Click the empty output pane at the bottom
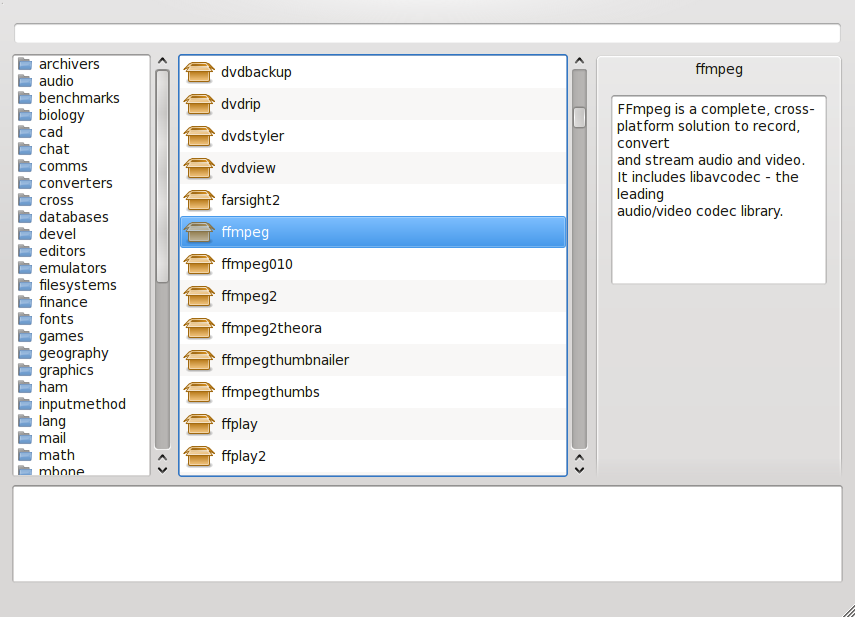The image size is (855, 617). point(428,534)
